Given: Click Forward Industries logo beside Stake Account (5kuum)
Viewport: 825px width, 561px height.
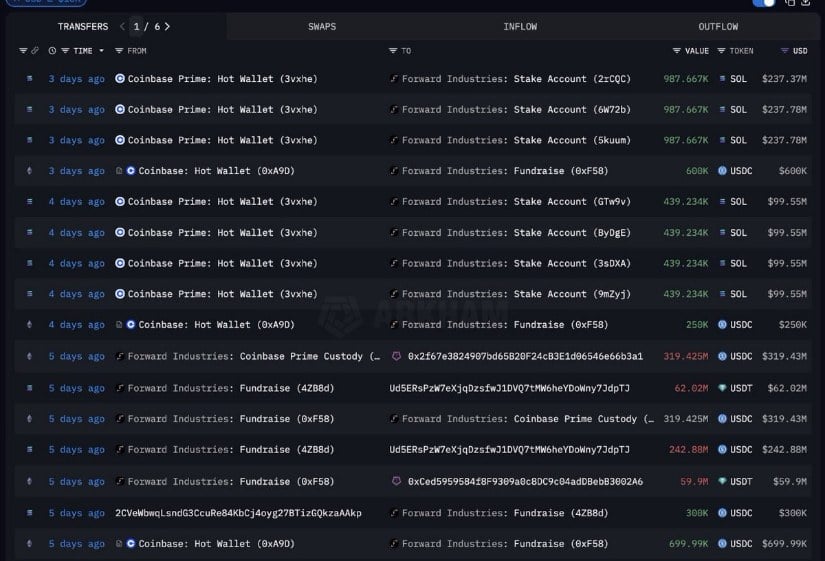Looking at the screenshot, I should (x=394, y=140).
